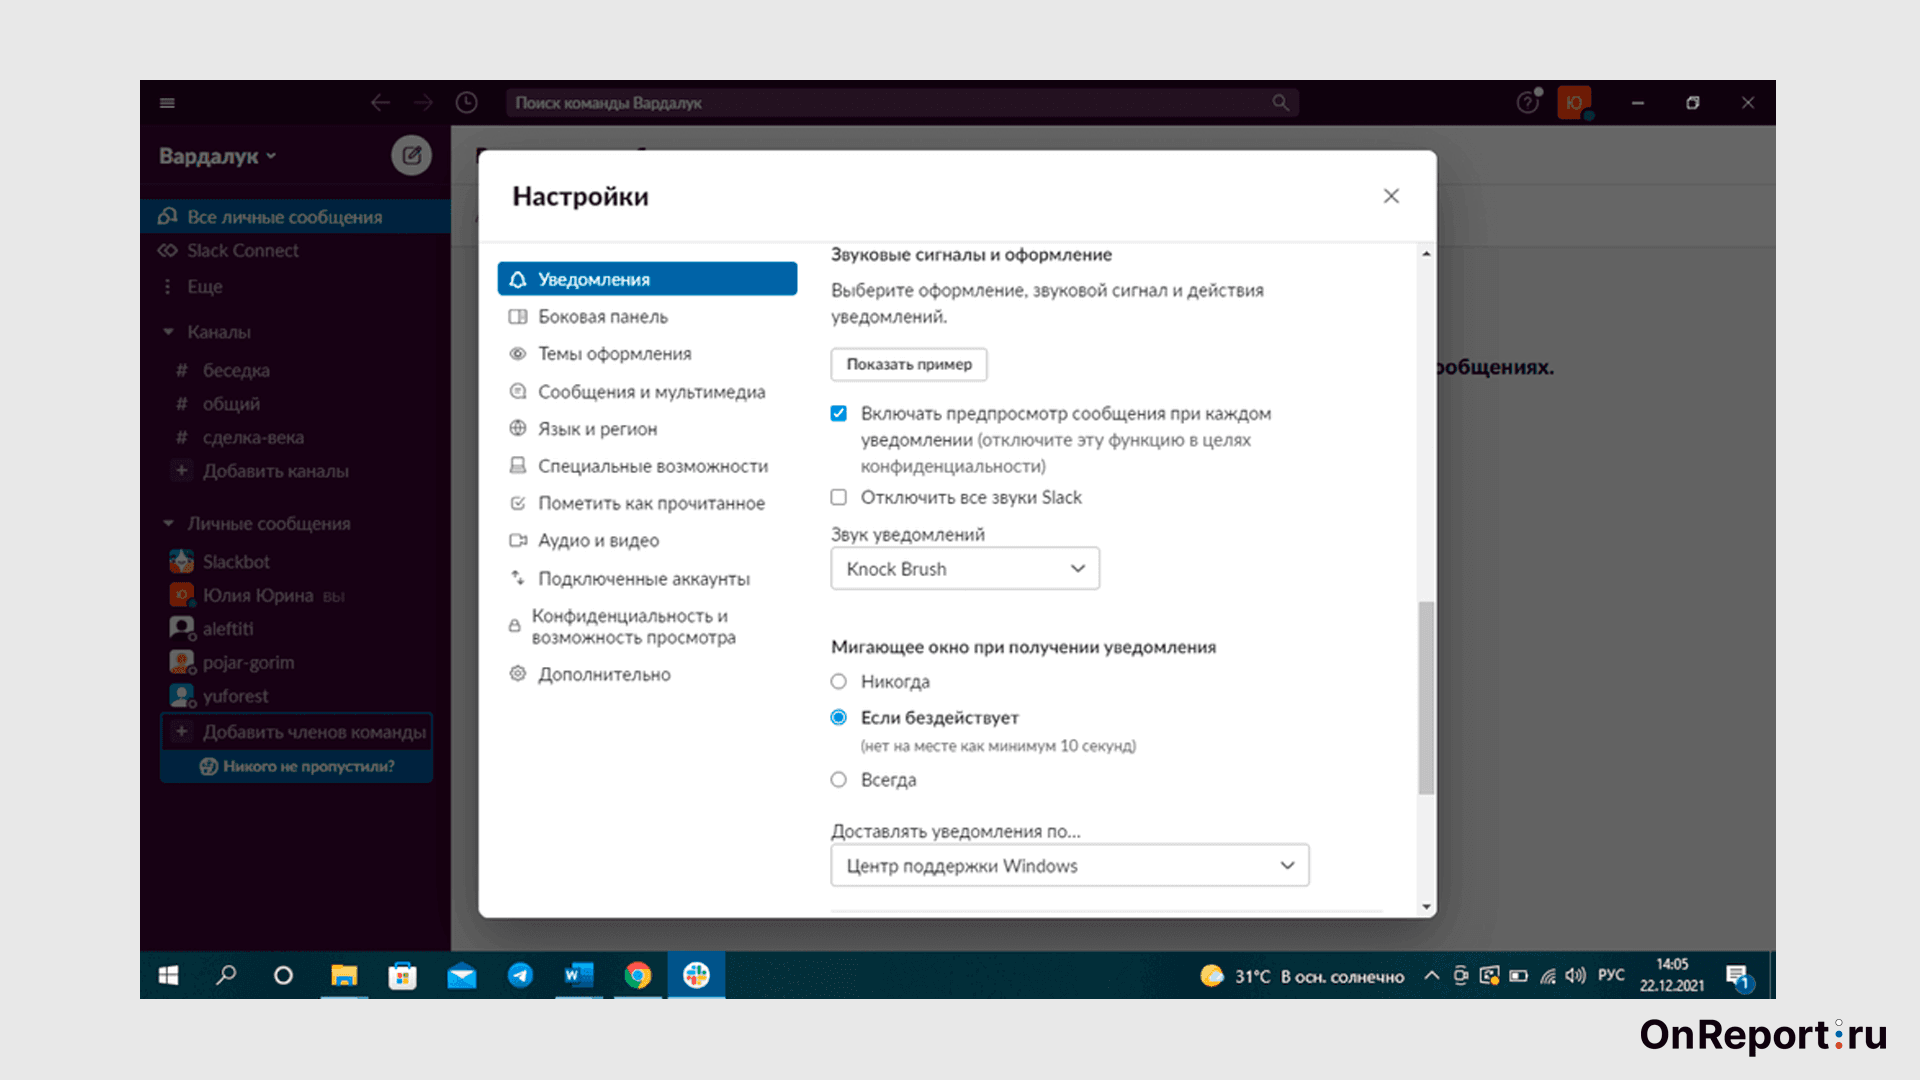
Task: Click the Wi-Fi network tray icon
Action: pyautogui.click(x=1548, y=976)
